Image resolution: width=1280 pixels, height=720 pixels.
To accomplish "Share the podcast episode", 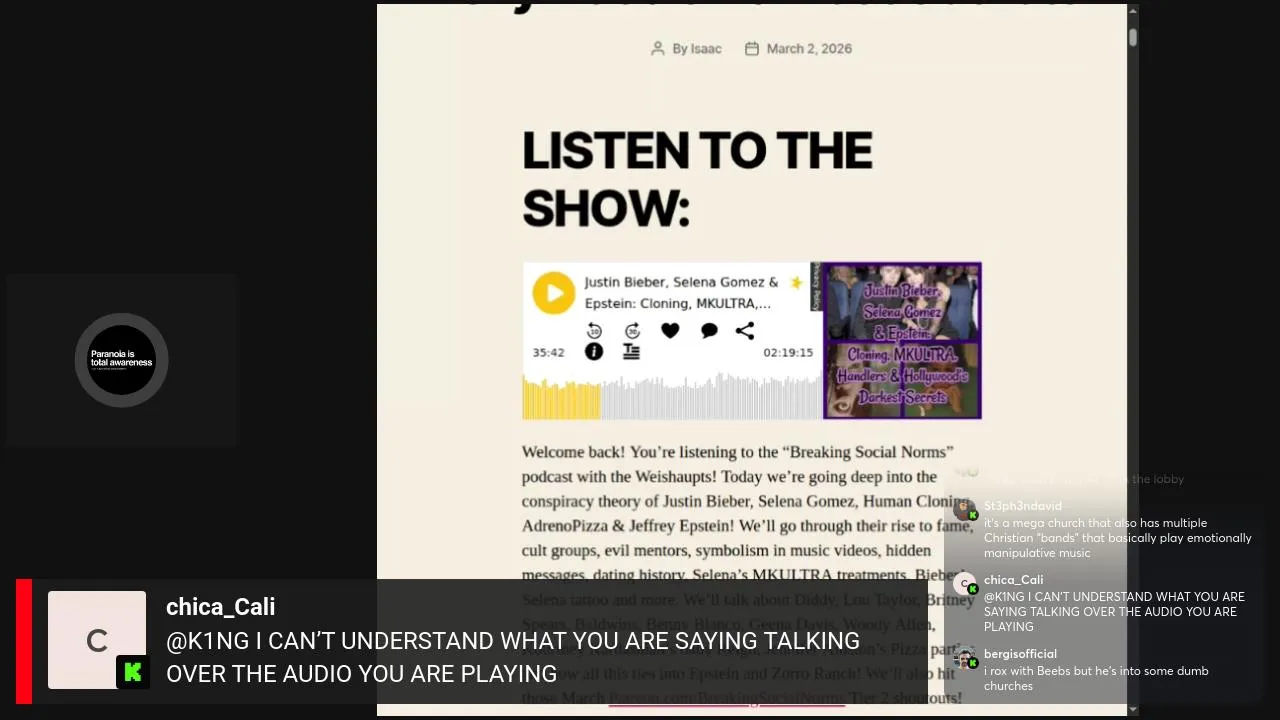I will pyautogui.click(x=745, y=331).
